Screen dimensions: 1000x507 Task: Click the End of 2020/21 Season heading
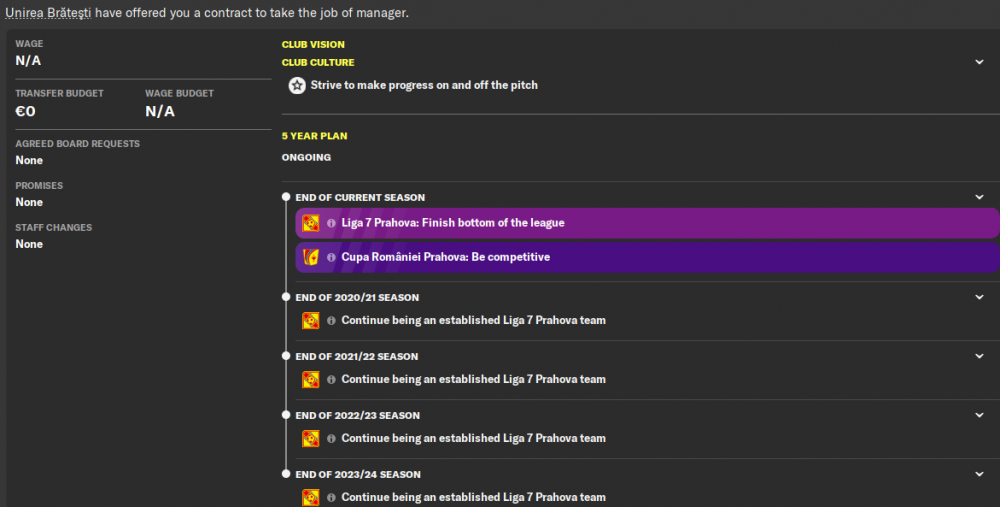pos(357,298)
